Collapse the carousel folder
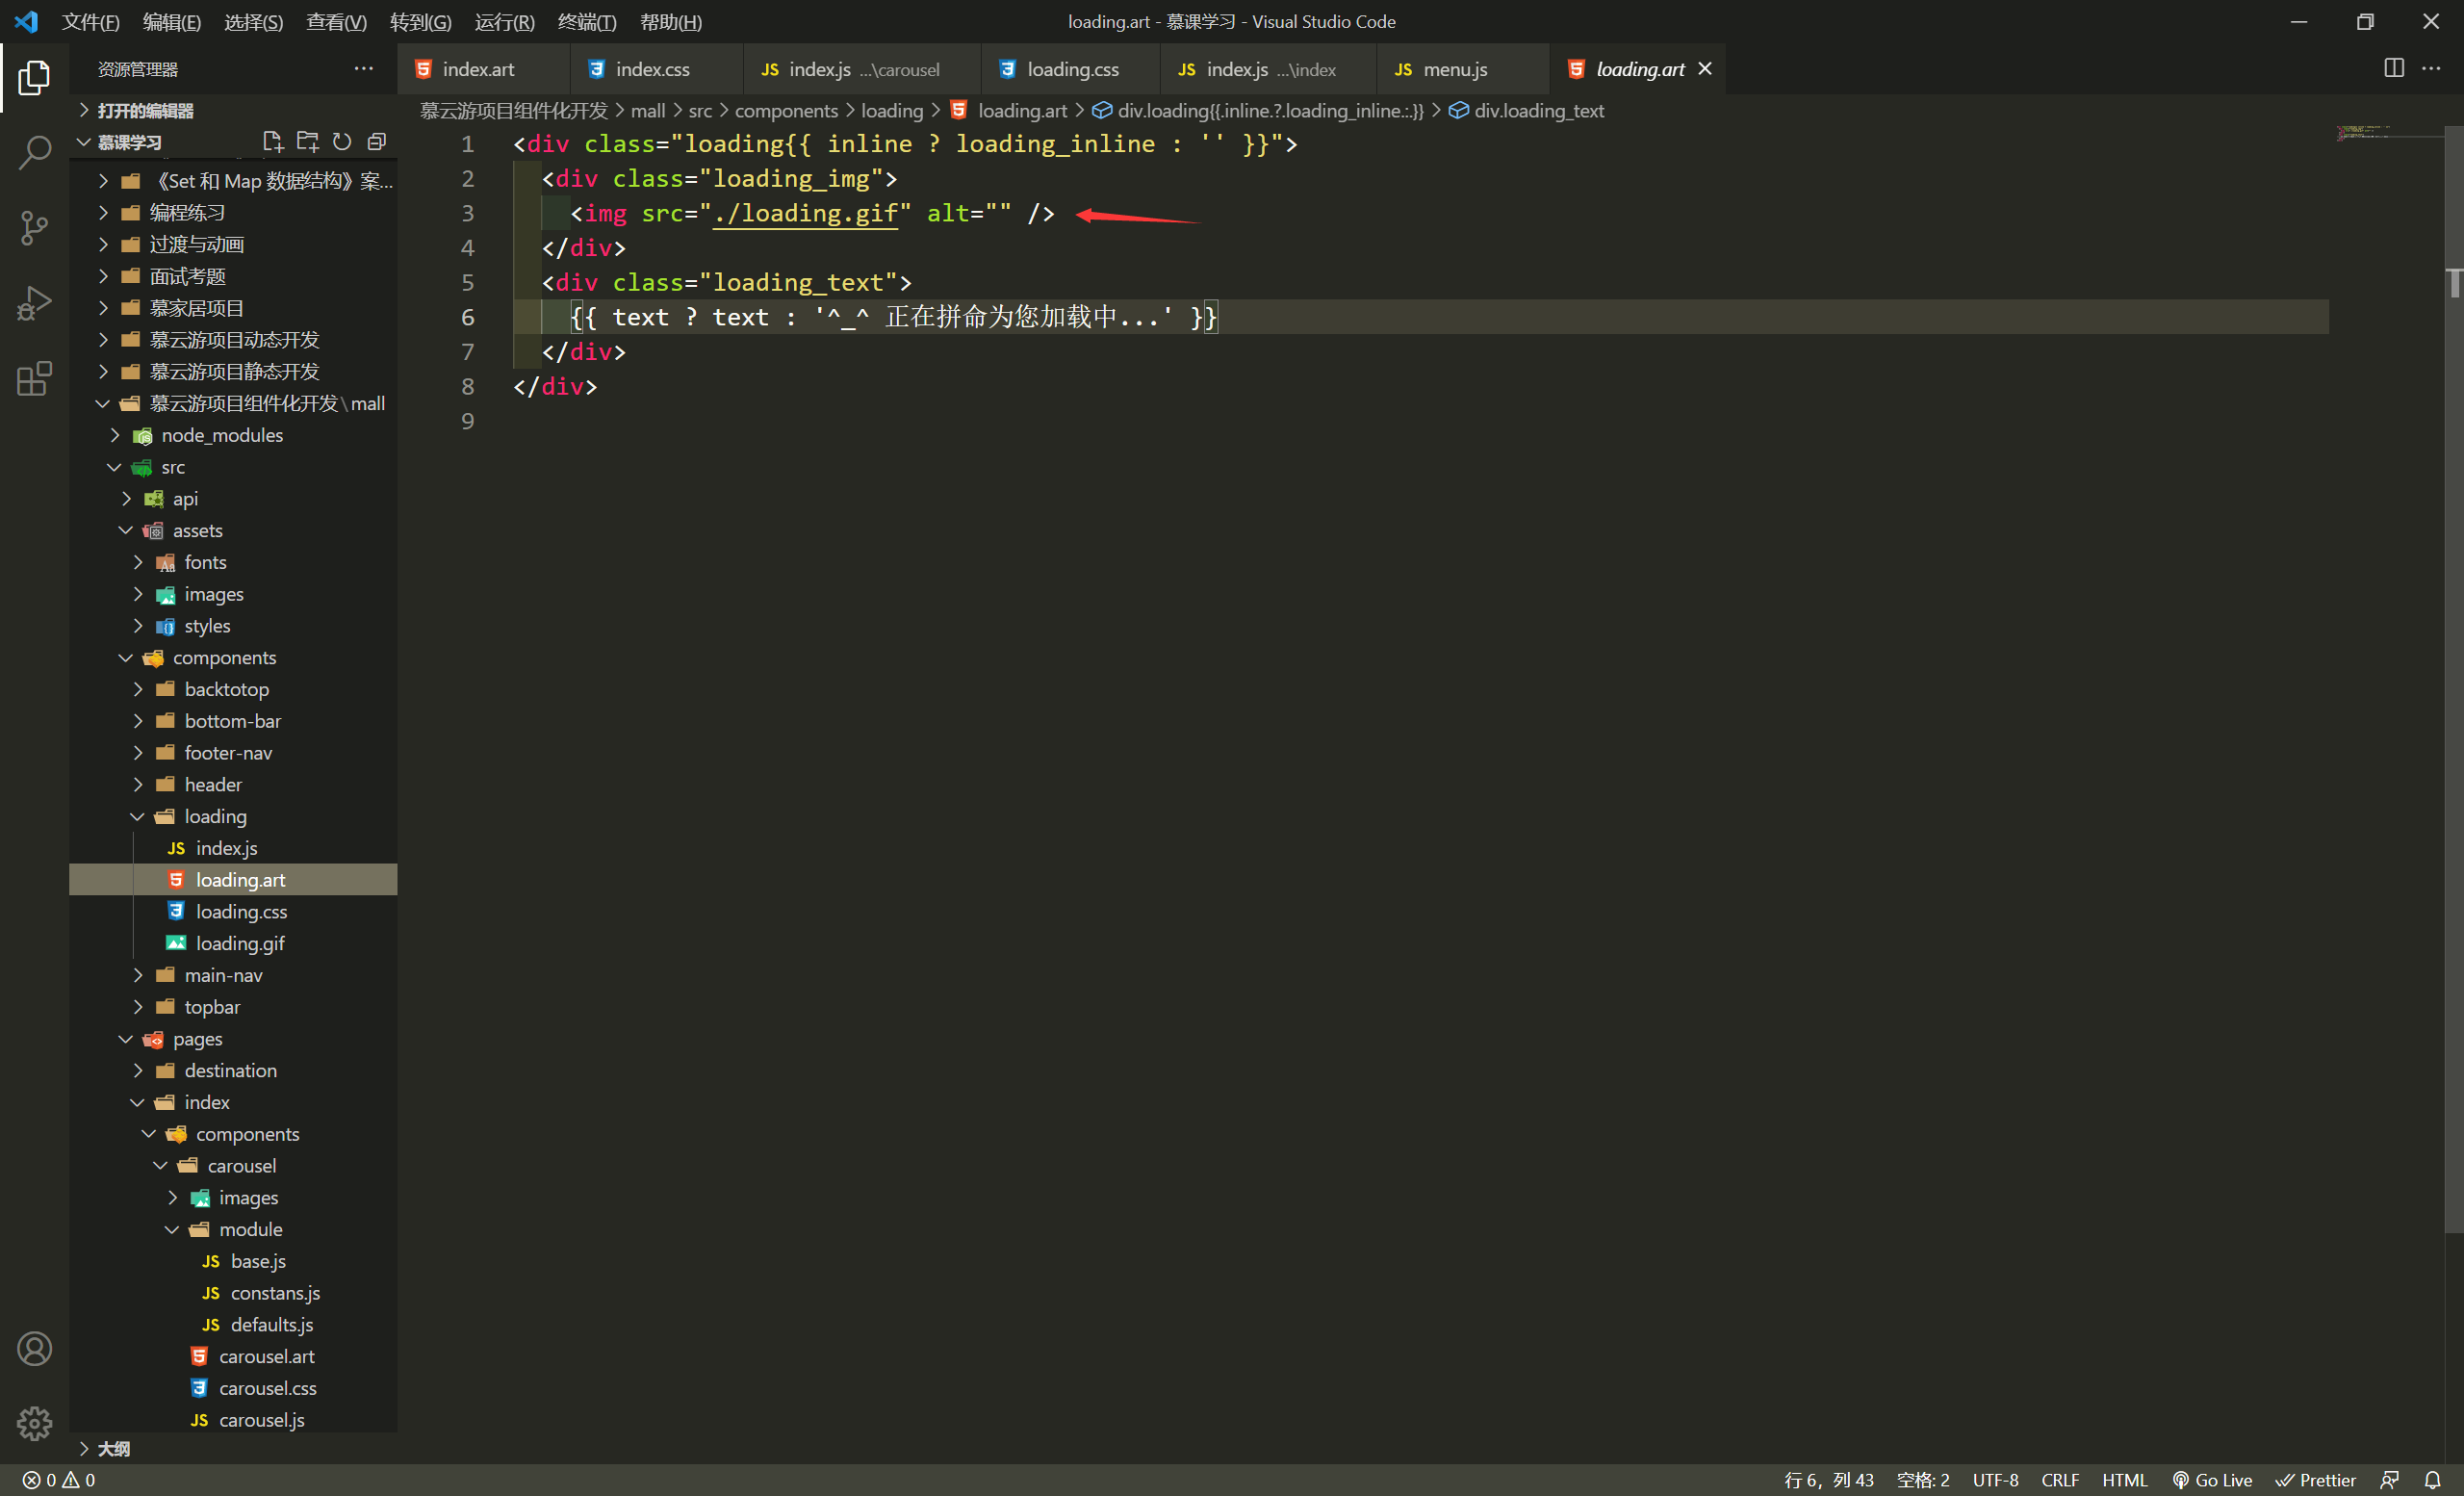This screenshot has height=1496, width=2464. [x=241, y=1166]
